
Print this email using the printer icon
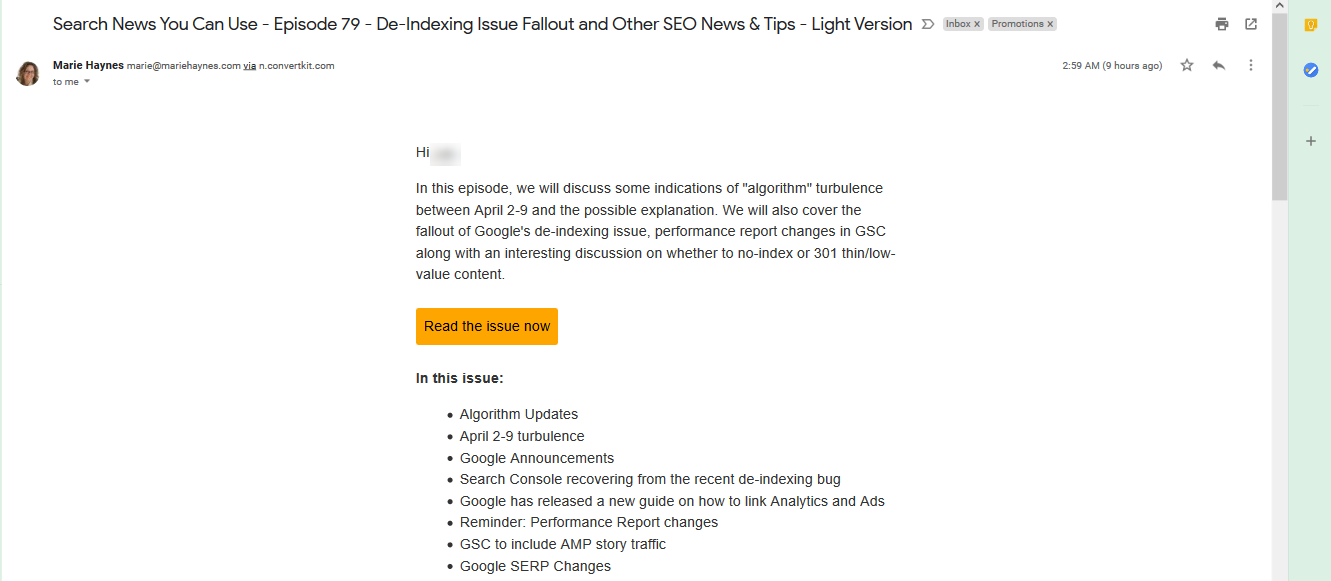coord(1221,24)
